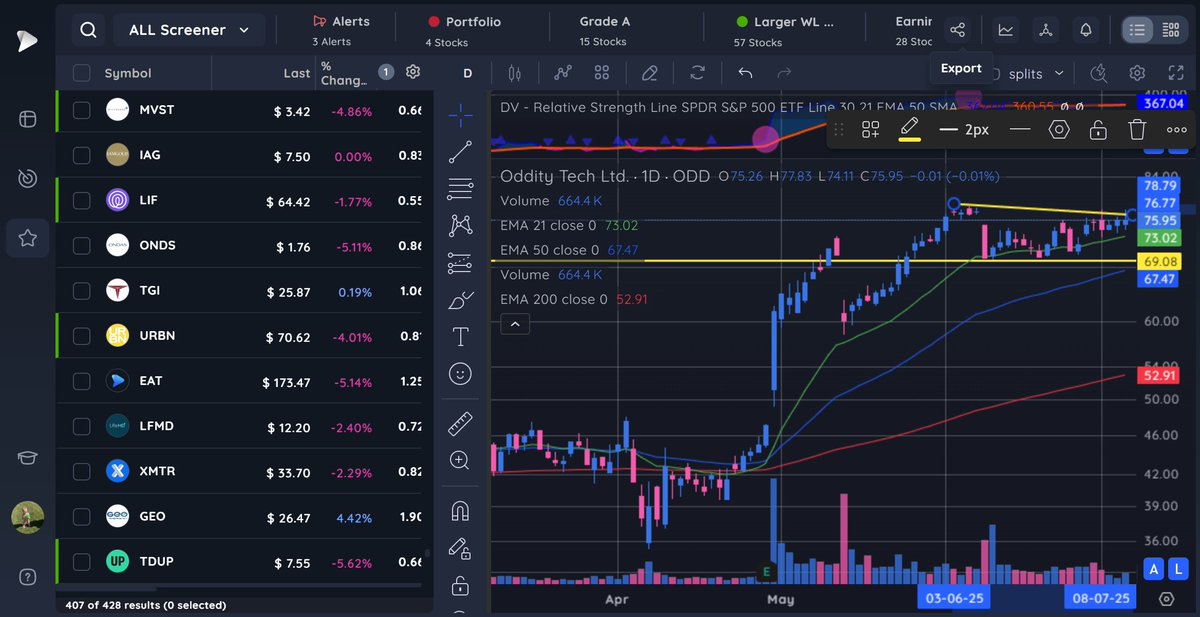Select the pattern drawing tool
Viewport: 1200px width, 617px height.
click(460, 226)
